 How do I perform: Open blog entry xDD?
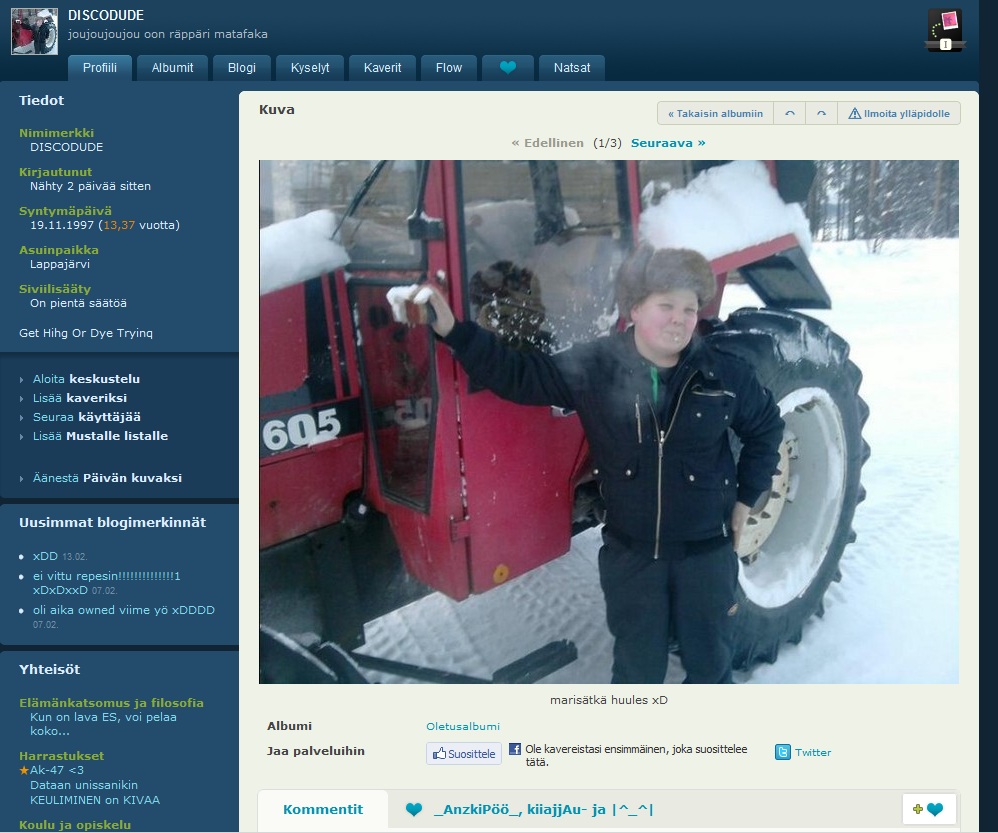(45, 556)
